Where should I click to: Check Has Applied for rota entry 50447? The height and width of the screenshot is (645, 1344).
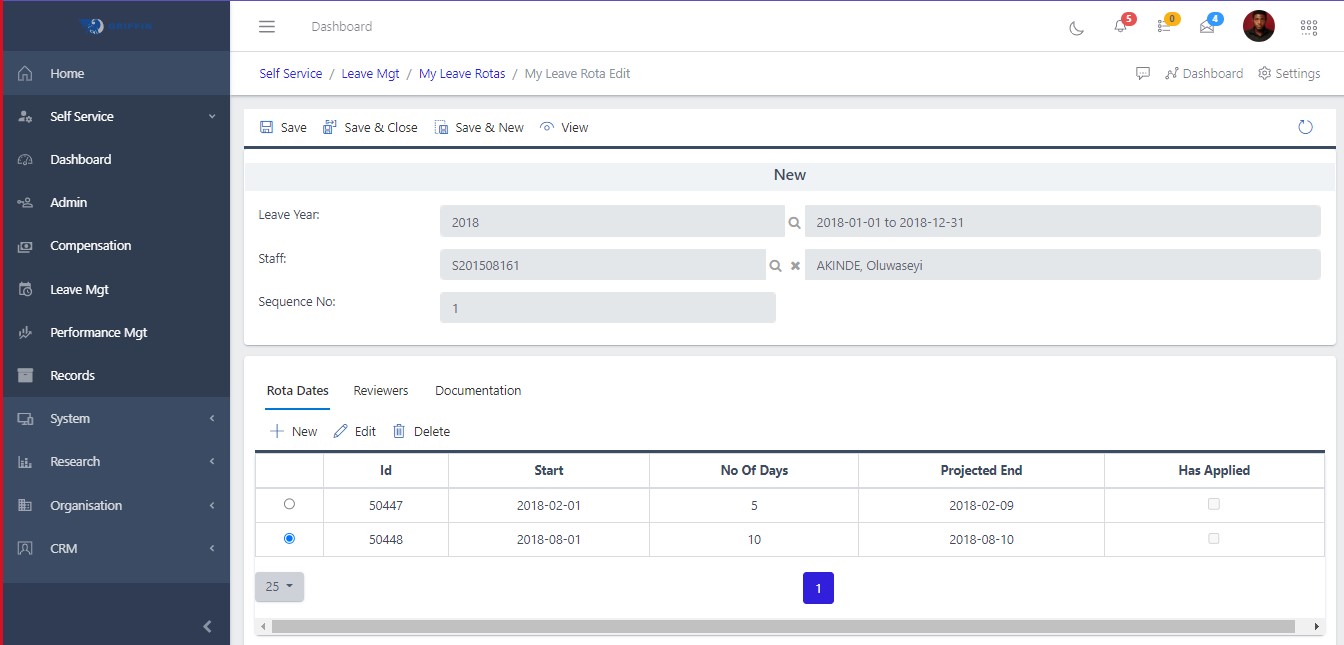1214,504
